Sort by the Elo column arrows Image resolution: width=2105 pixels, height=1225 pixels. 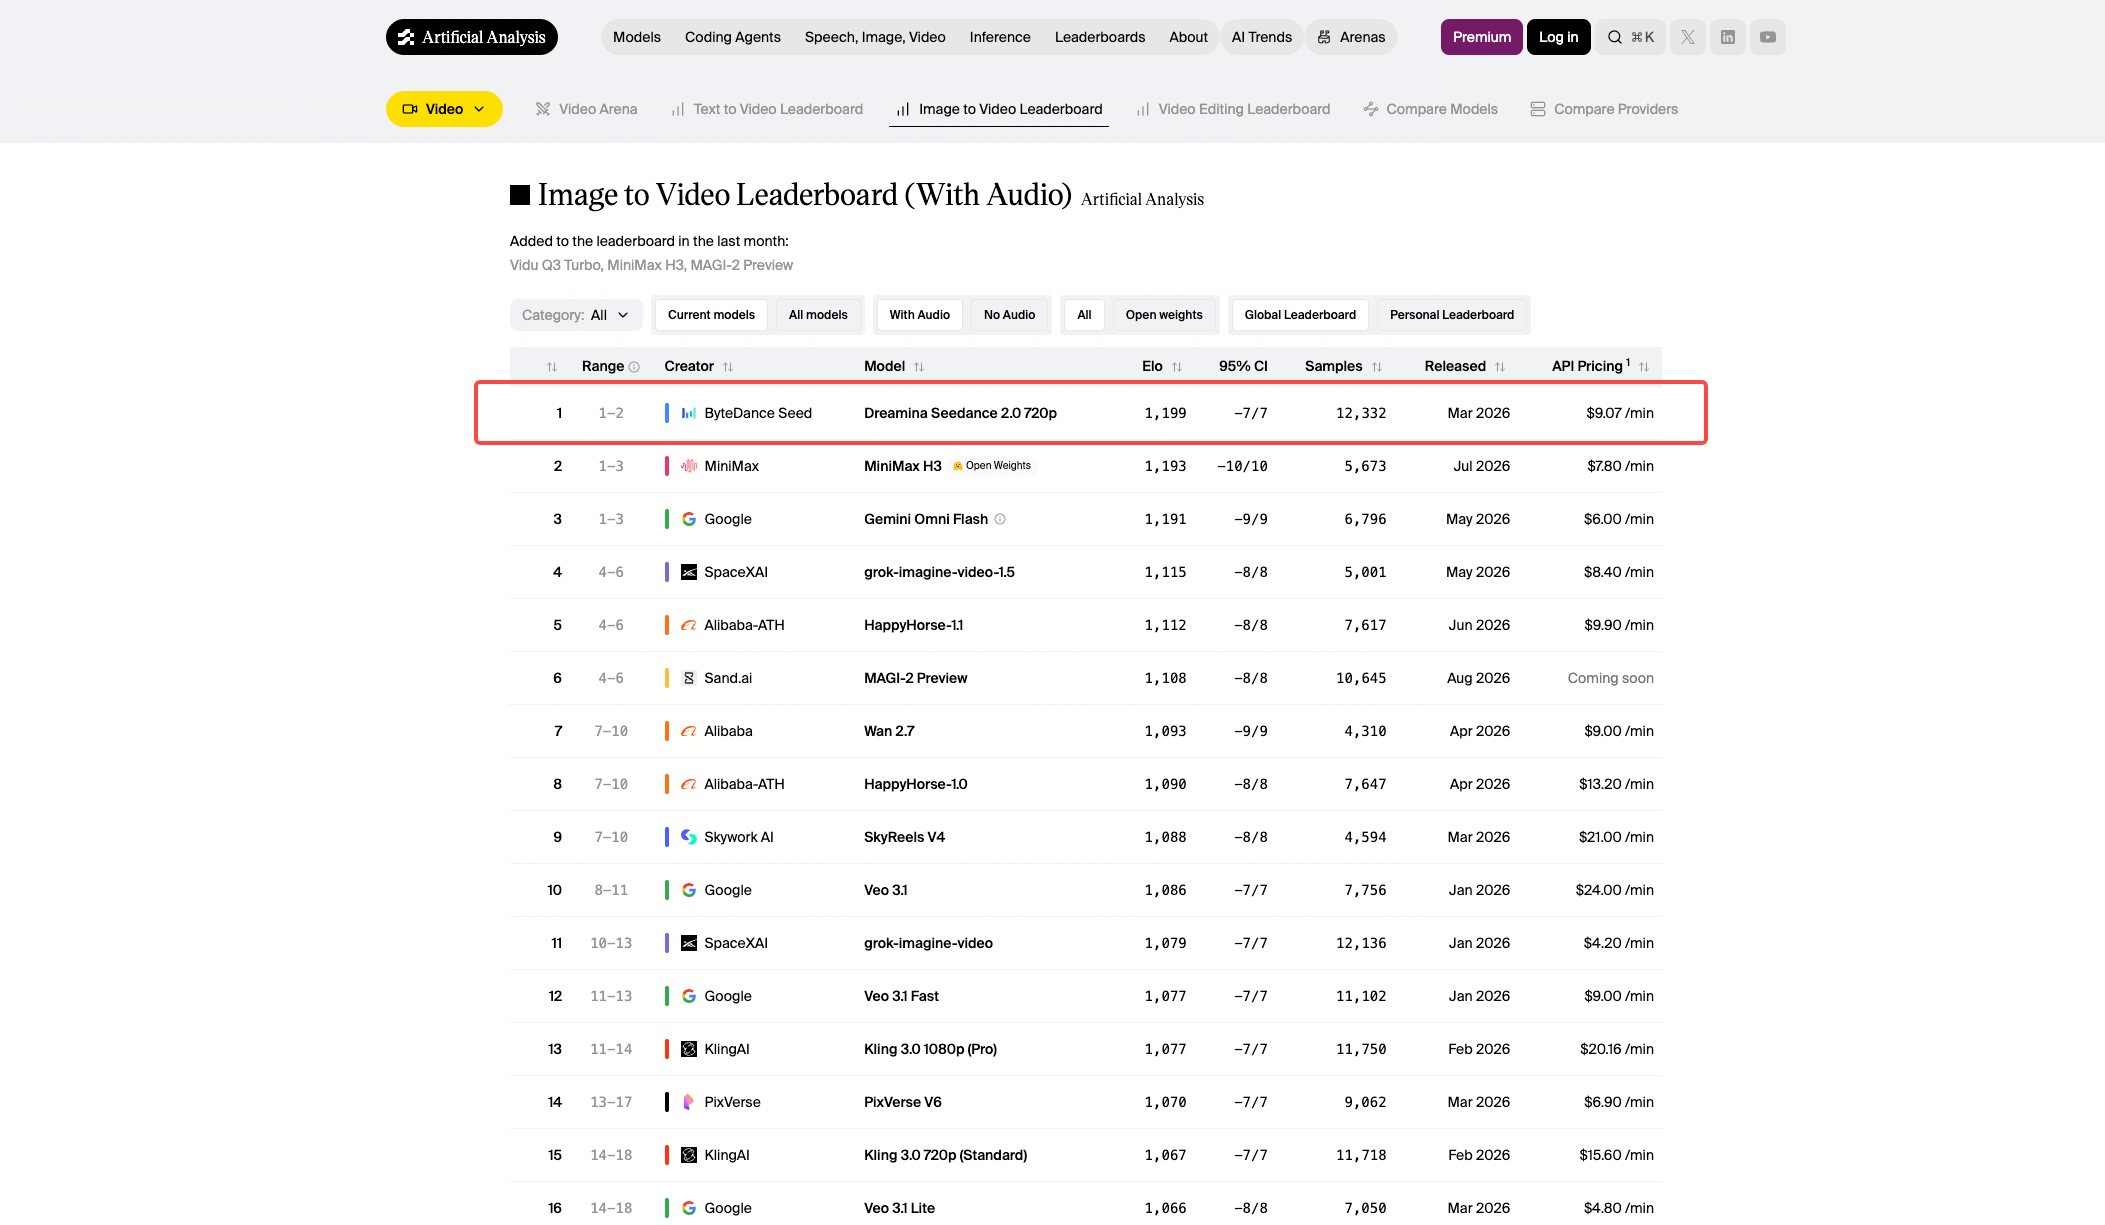(1177, 367)
